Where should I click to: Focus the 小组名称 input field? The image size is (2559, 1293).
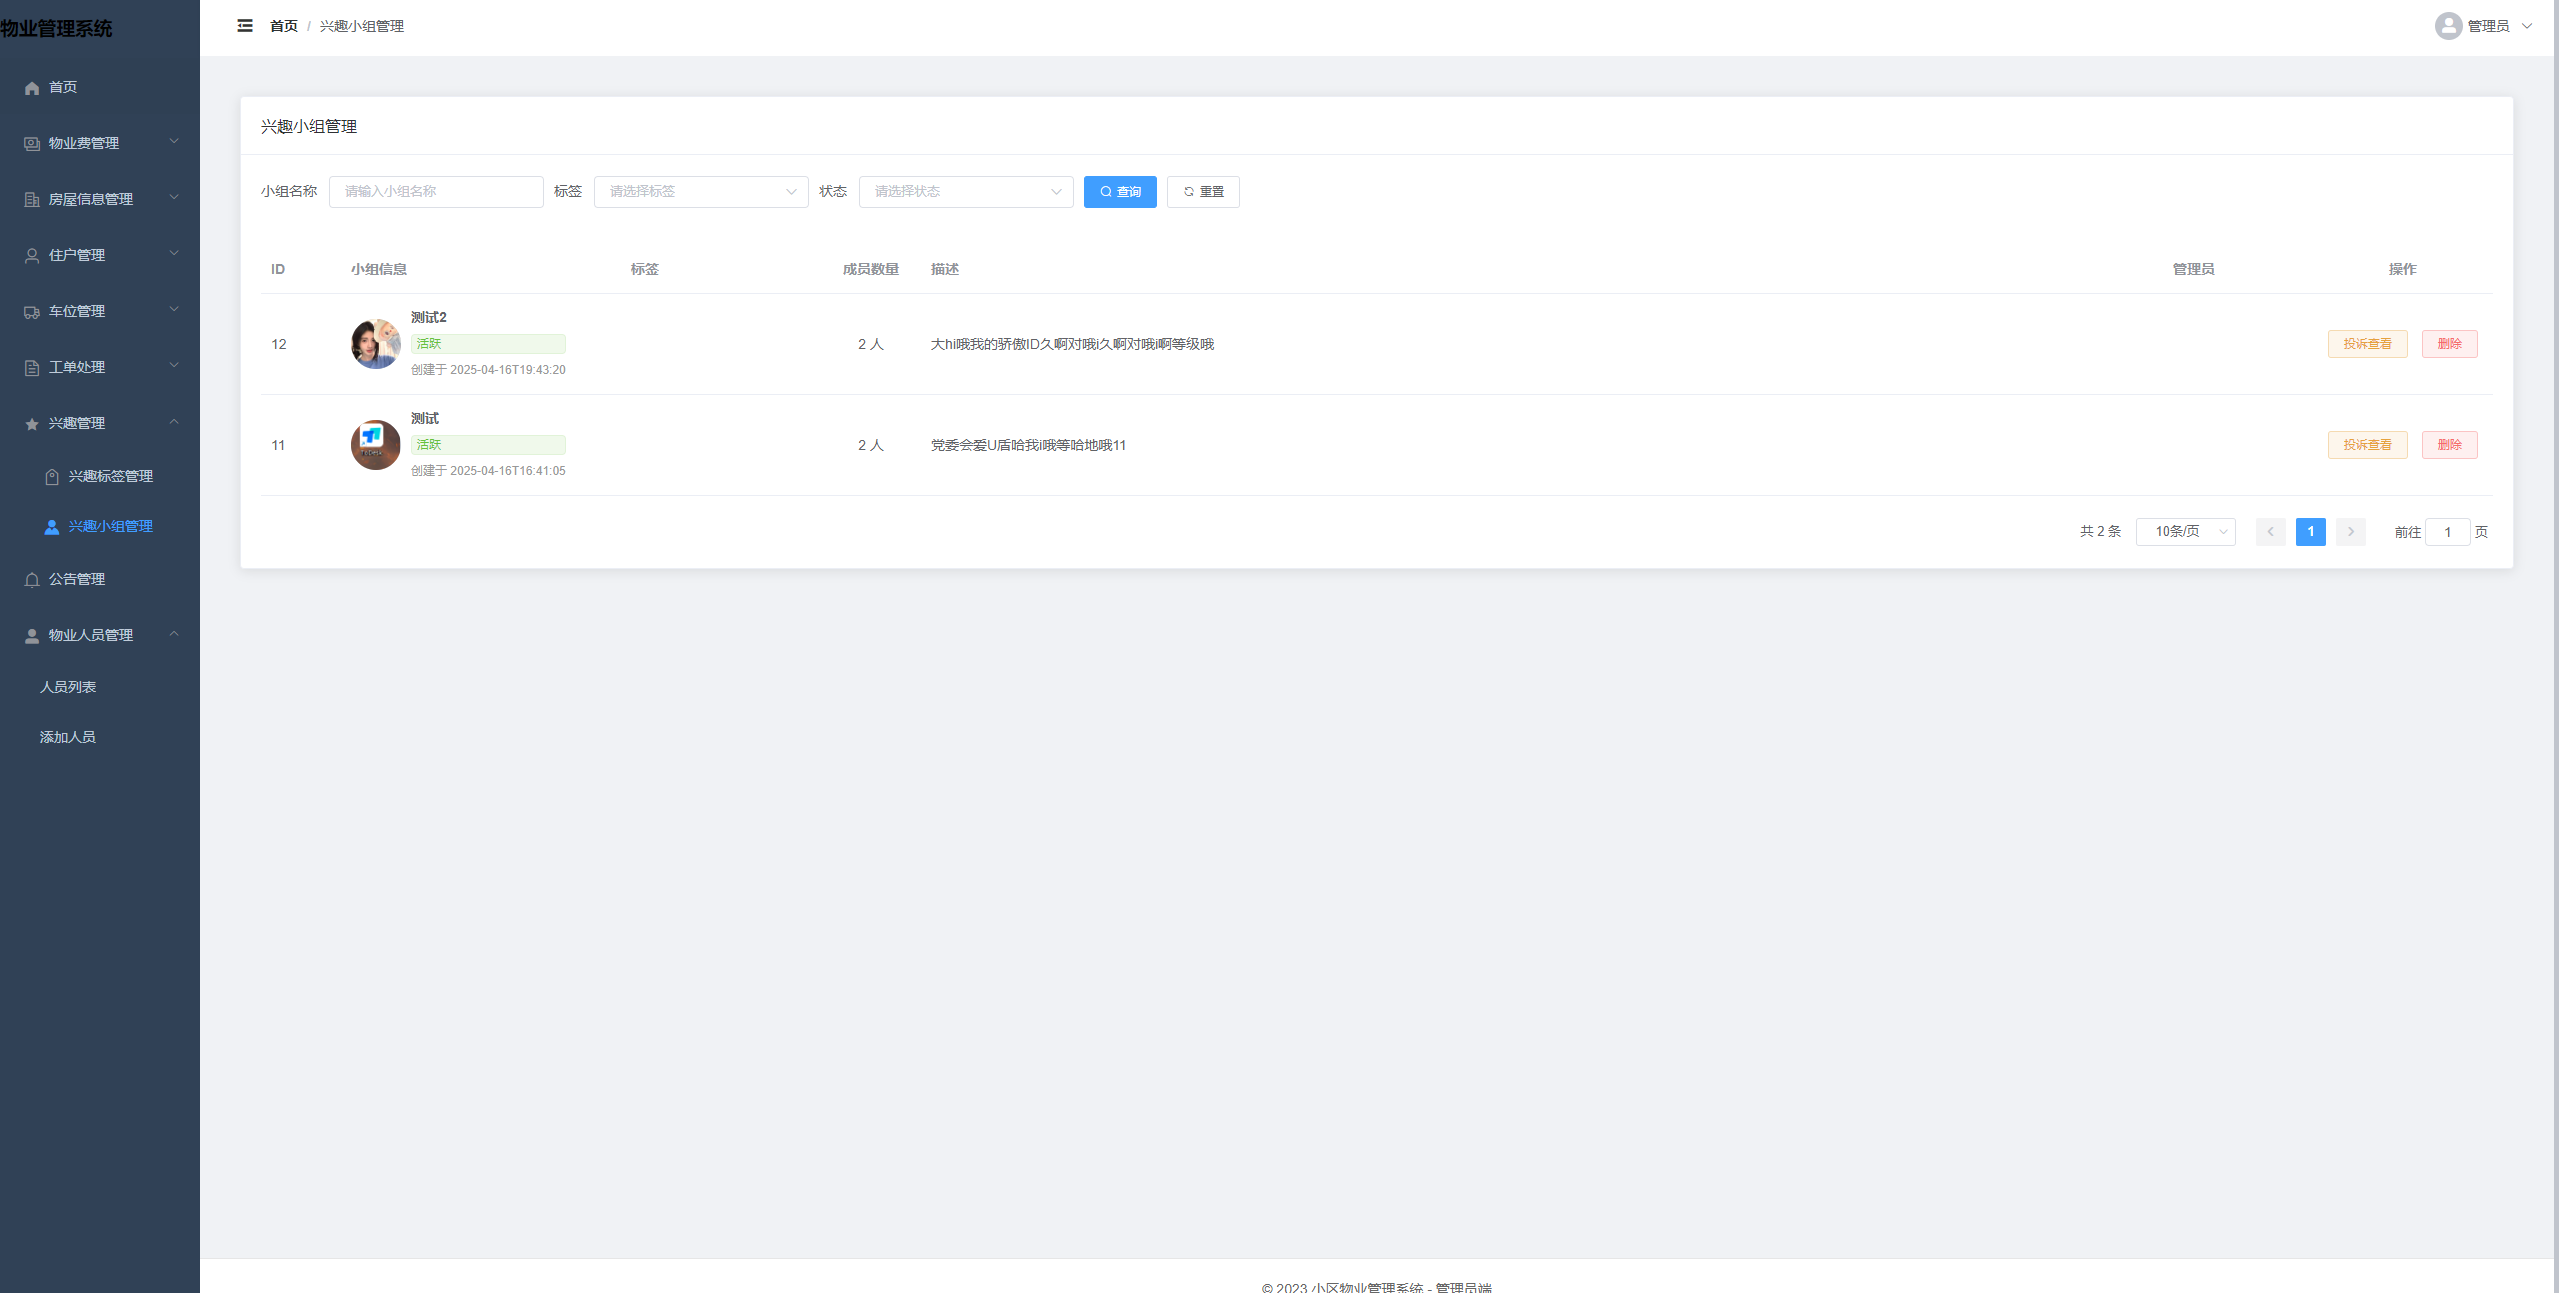point(436,192)
